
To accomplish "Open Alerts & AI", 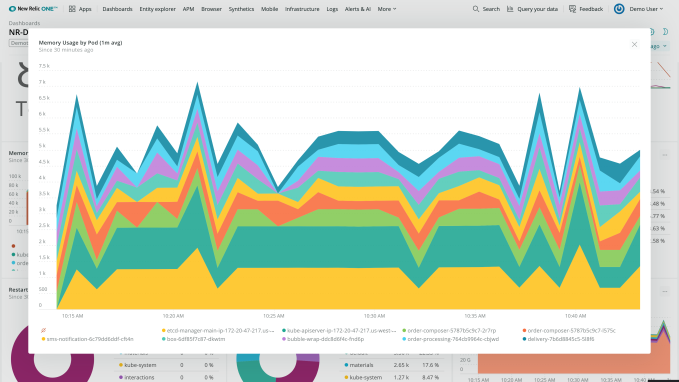I will coord(358,9).
